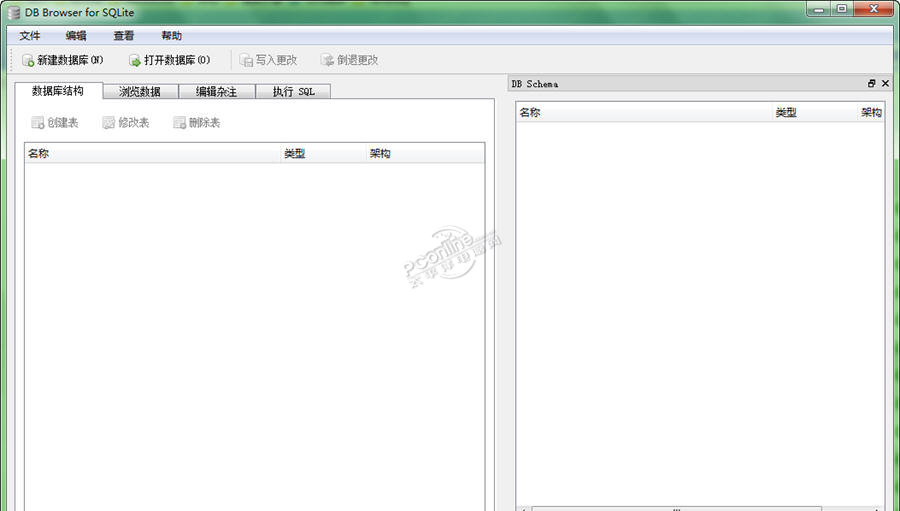Screen dimensions: 900x511
Task: Switch to the 数据库结构 tab
Action: 58,91
